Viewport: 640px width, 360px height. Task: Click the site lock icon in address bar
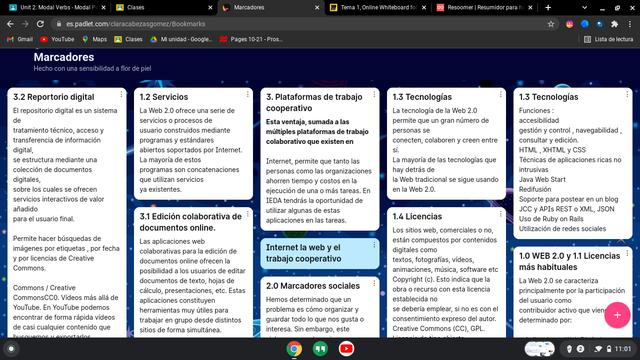[x=59, y=24]
